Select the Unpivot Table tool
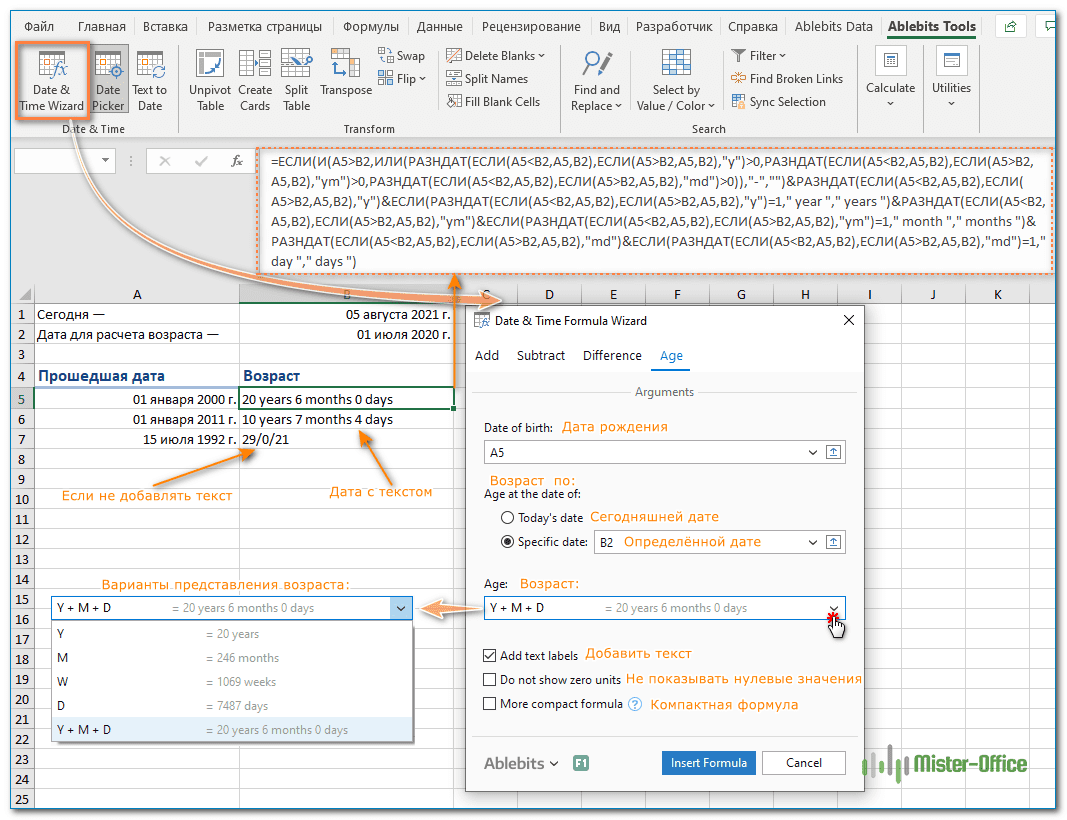 (210, 80)
